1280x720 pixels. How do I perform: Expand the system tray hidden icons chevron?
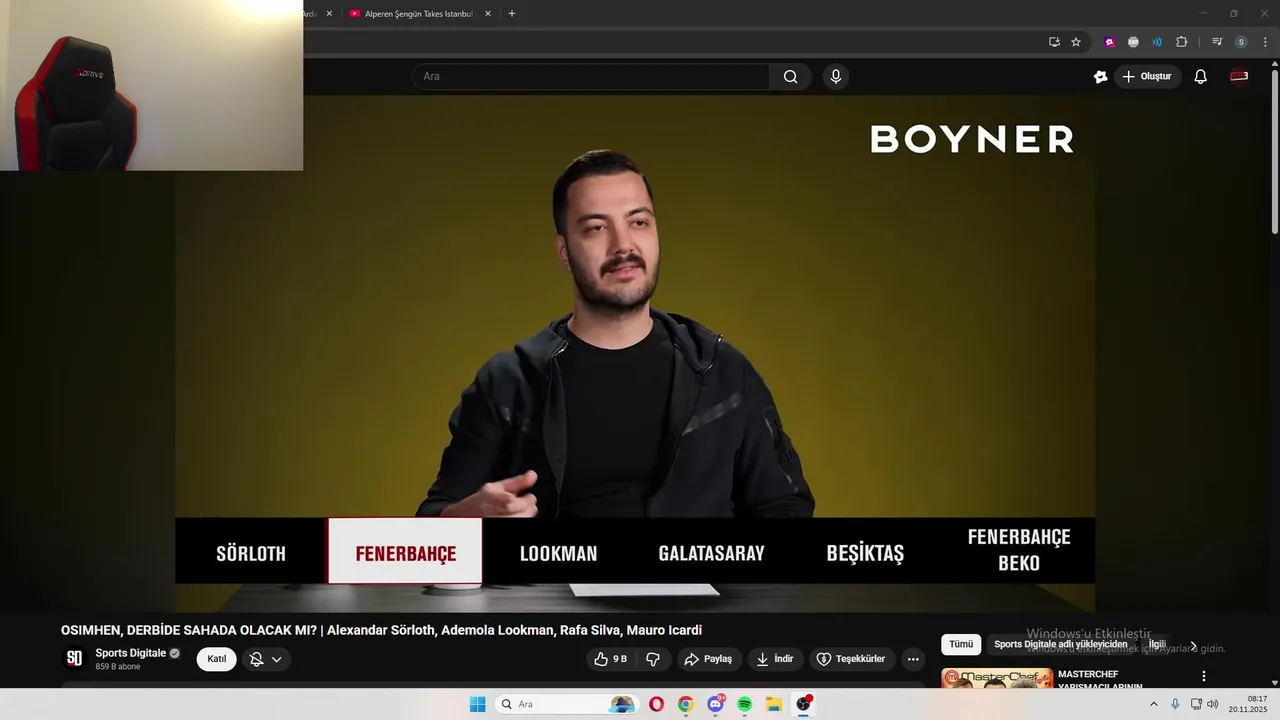[x=1153, y=704]
